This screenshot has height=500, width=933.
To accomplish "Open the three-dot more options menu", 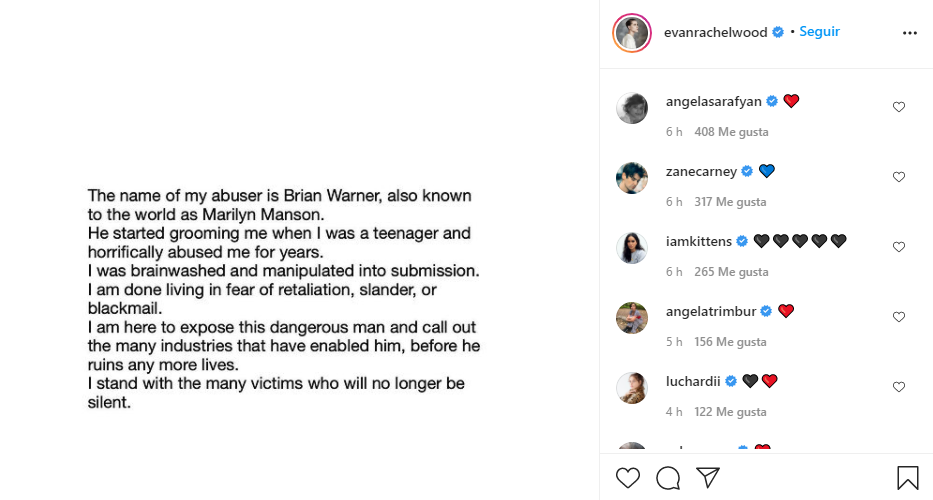I will (x=909, y=32).
